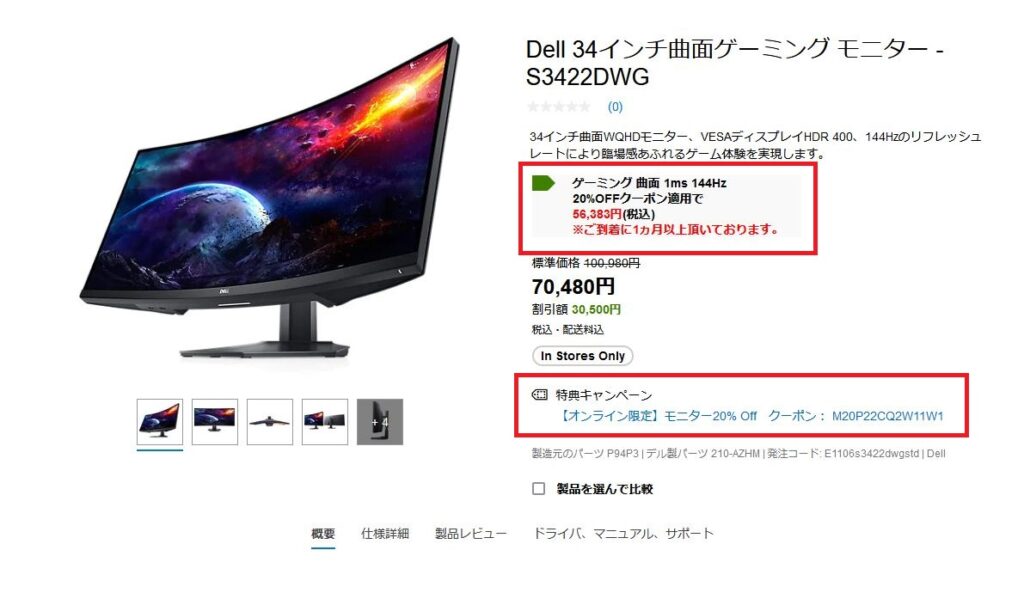Viewport: 1024px width, 593px height.
Task: Expand the +4 more images thumbnail
Action: click(380, 421)
